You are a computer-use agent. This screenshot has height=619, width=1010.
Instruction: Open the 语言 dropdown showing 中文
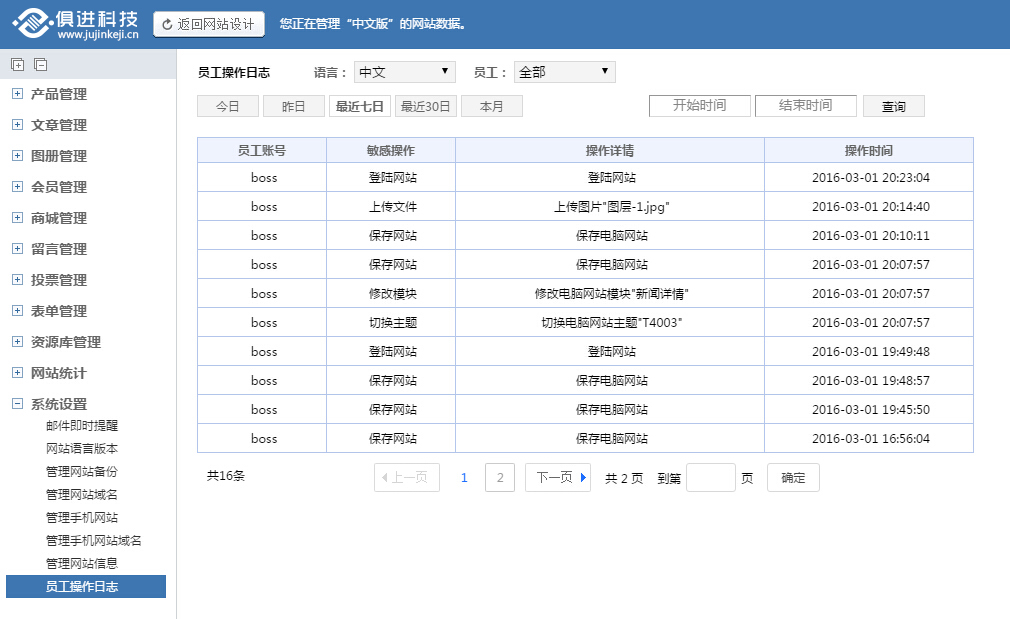point(404,72)
